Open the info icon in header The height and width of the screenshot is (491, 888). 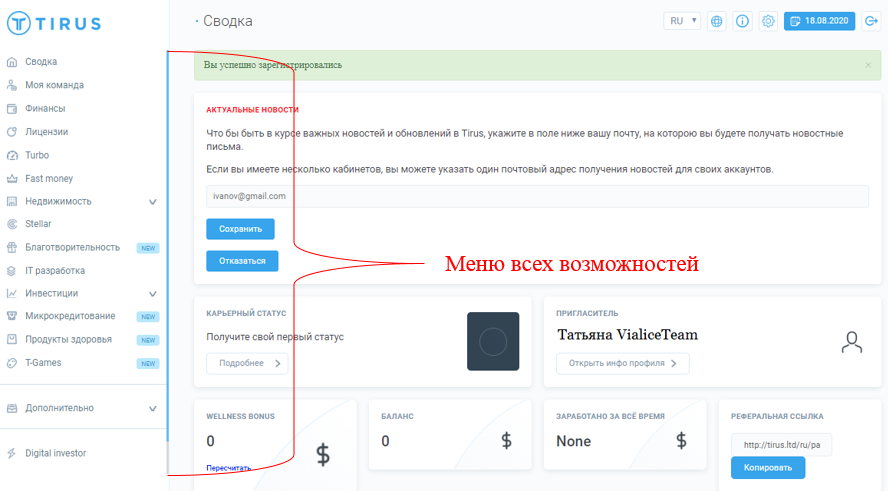click(742, 21)
